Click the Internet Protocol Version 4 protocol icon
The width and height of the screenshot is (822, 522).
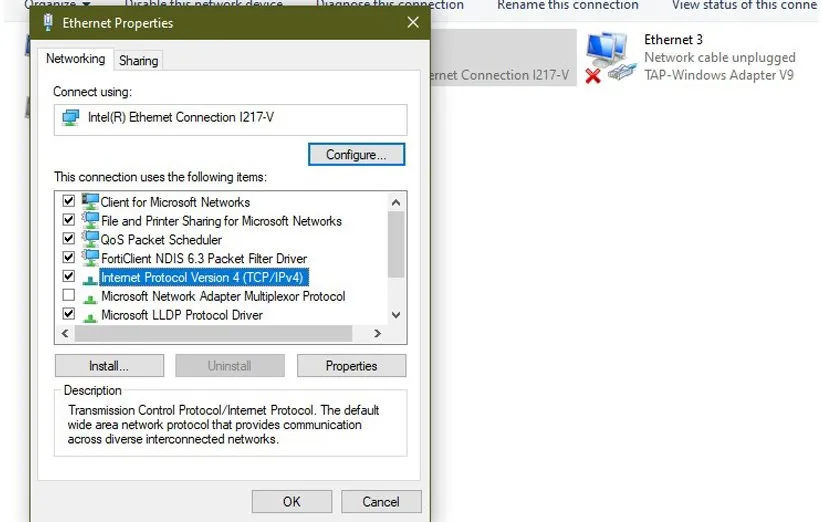(x=90, y=279)
